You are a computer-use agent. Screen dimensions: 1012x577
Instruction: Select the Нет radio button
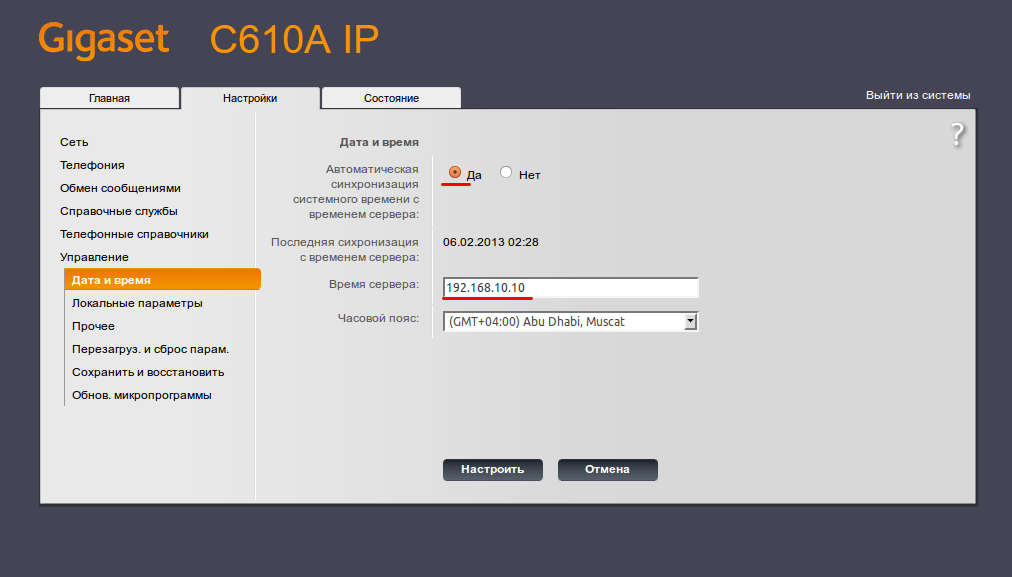pos(506,172)
